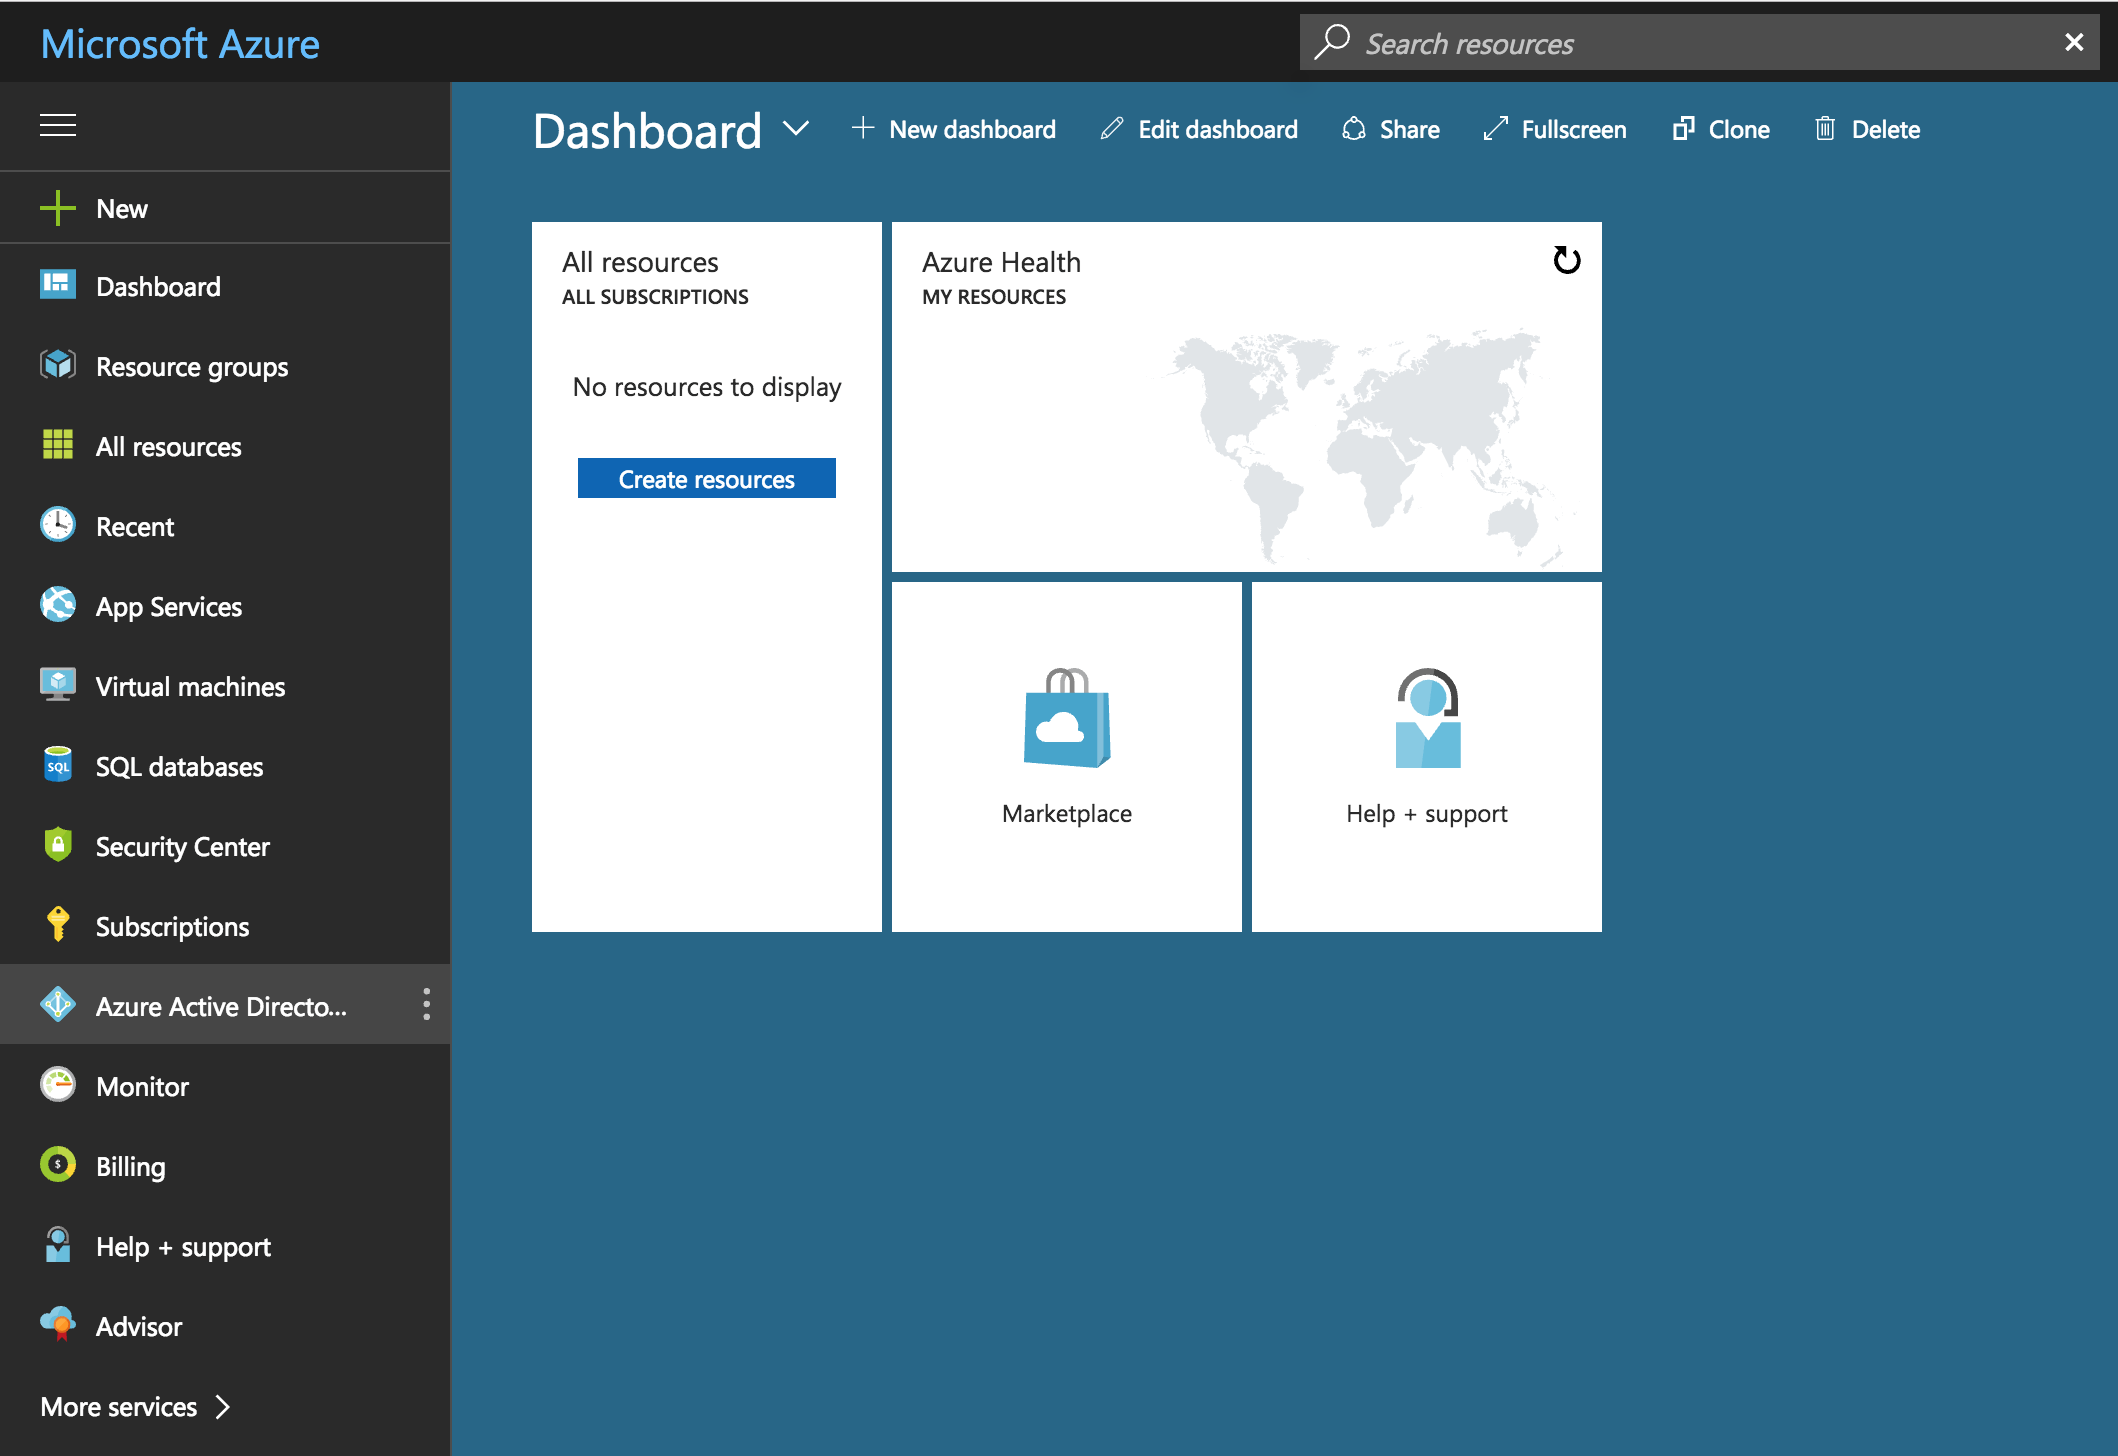Click the Create resources button
The width and height of the screenshot is (2118, 1456).
(706, 478)
